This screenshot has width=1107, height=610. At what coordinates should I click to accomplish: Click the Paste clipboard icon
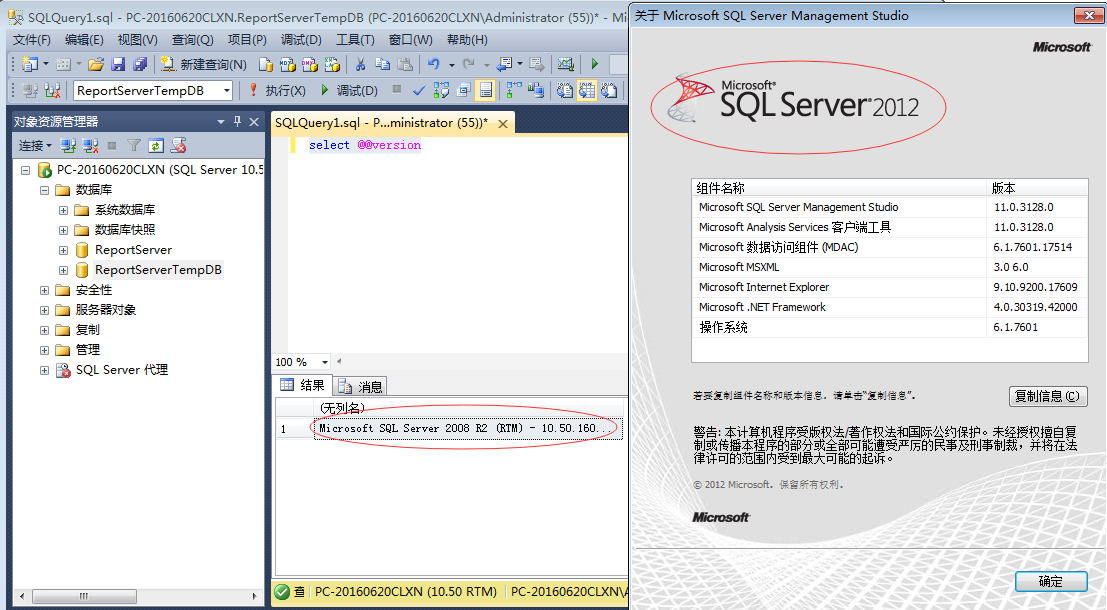pos(405,64)
